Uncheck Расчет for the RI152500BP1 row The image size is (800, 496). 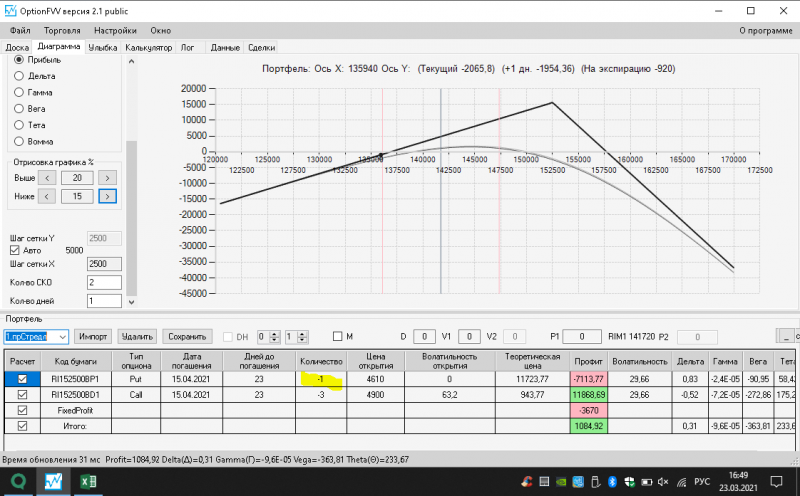(22, 379)
